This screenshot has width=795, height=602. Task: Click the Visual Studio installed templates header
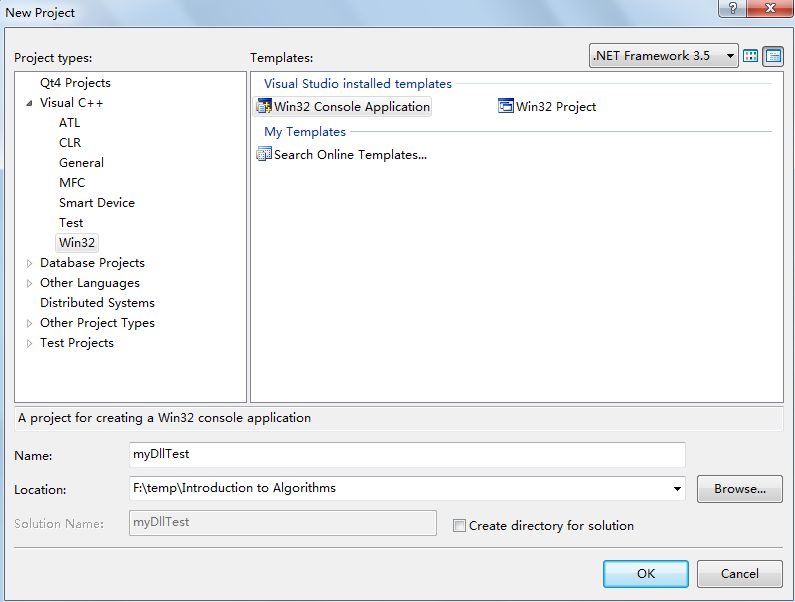pos(358,84)
